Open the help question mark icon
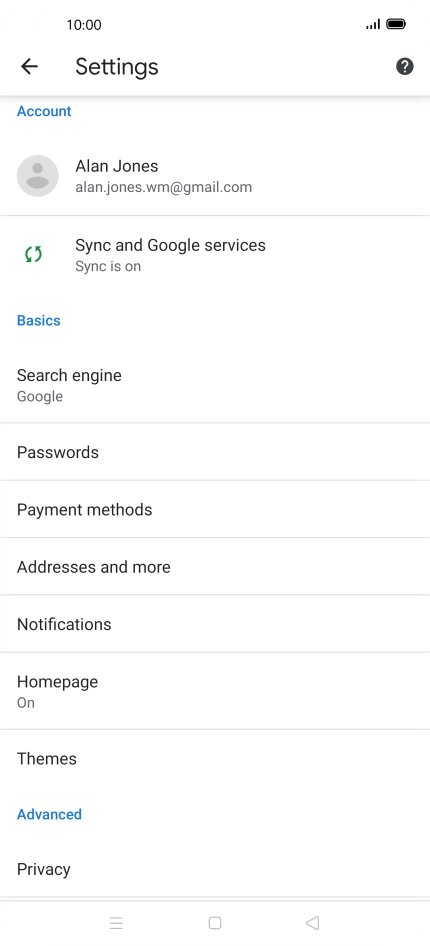Viewport: 430px width, 946px height. [x=405, y=66]
